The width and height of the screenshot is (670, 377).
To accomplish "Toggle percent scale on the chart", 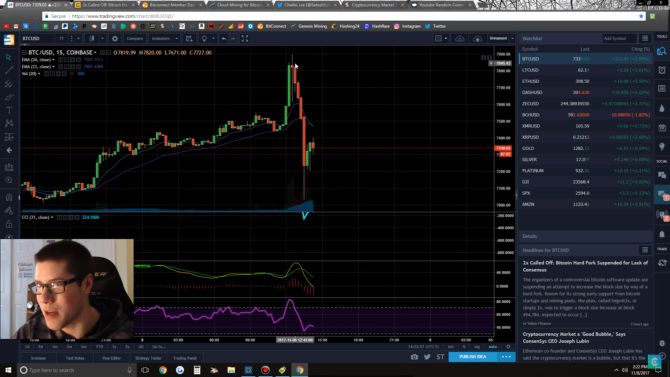I will [x=464, y=347].
